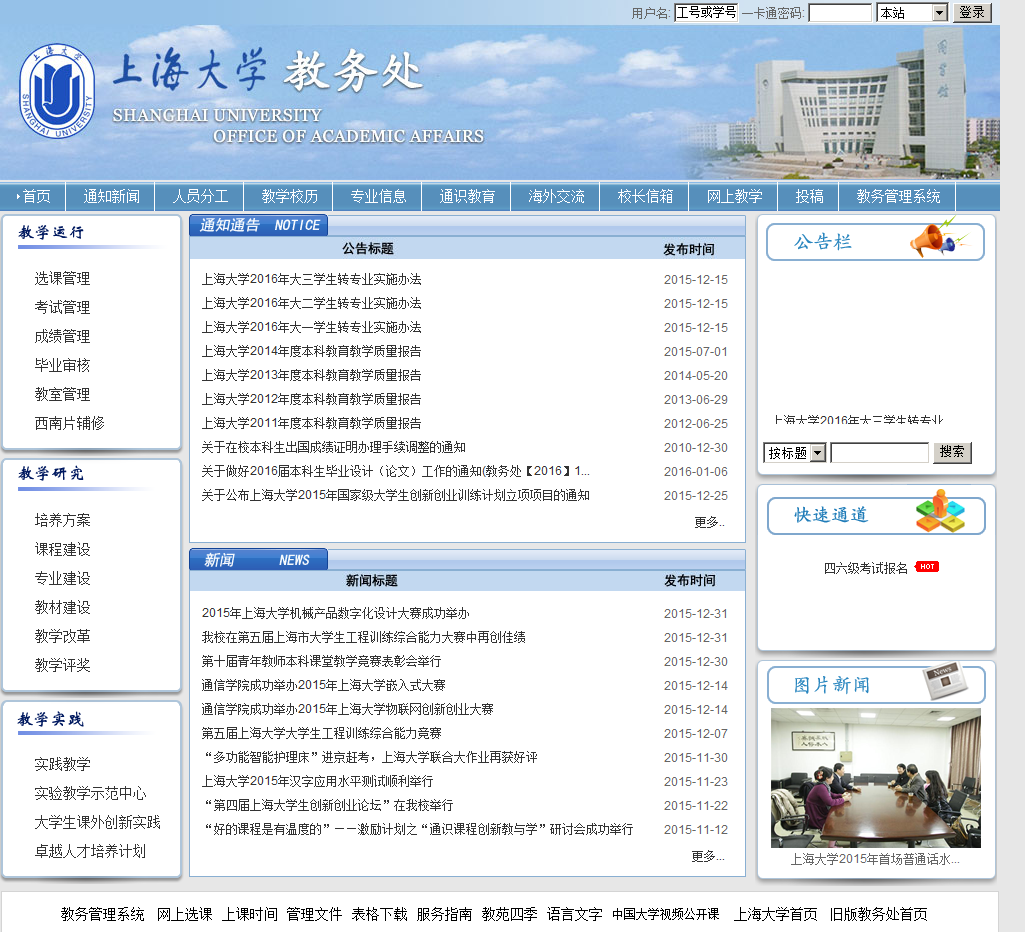Open 专业建设 sidebar link

click(62, 578)
